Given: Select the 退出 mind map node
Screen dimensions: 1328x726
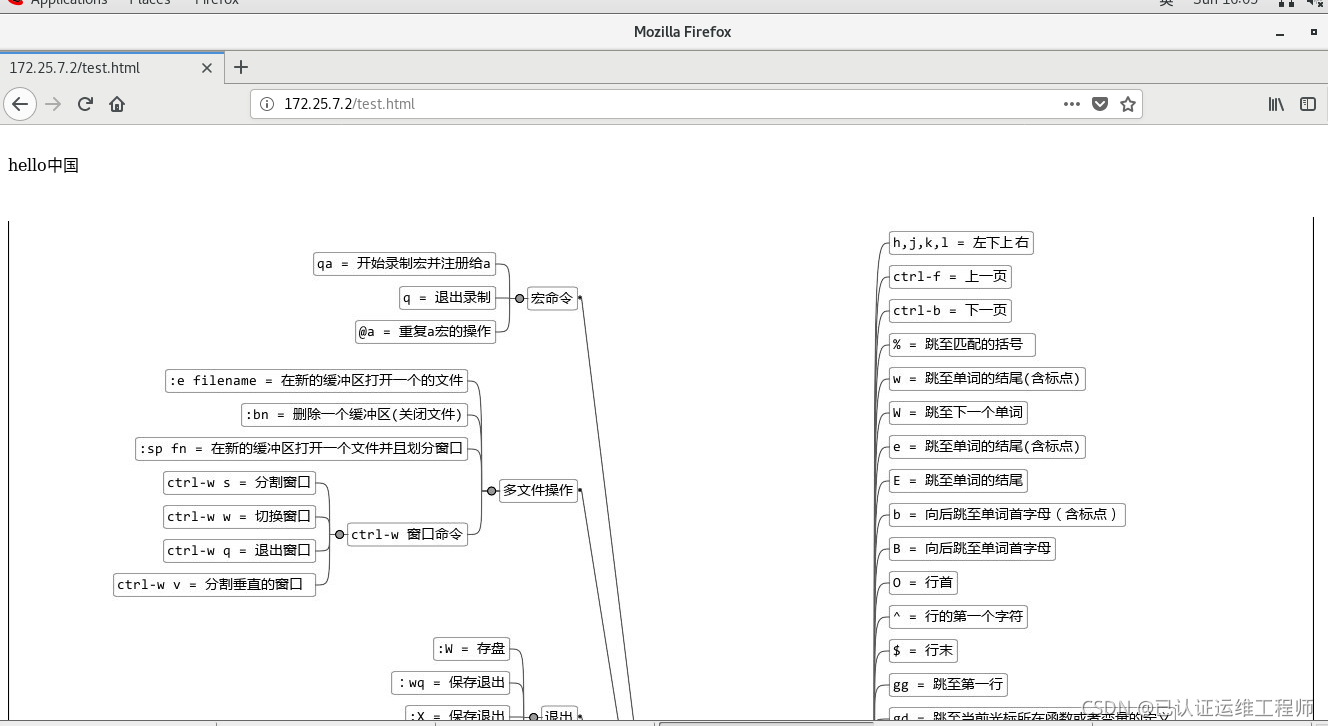Looking at the screenshot, I should [x=559, y=716].
